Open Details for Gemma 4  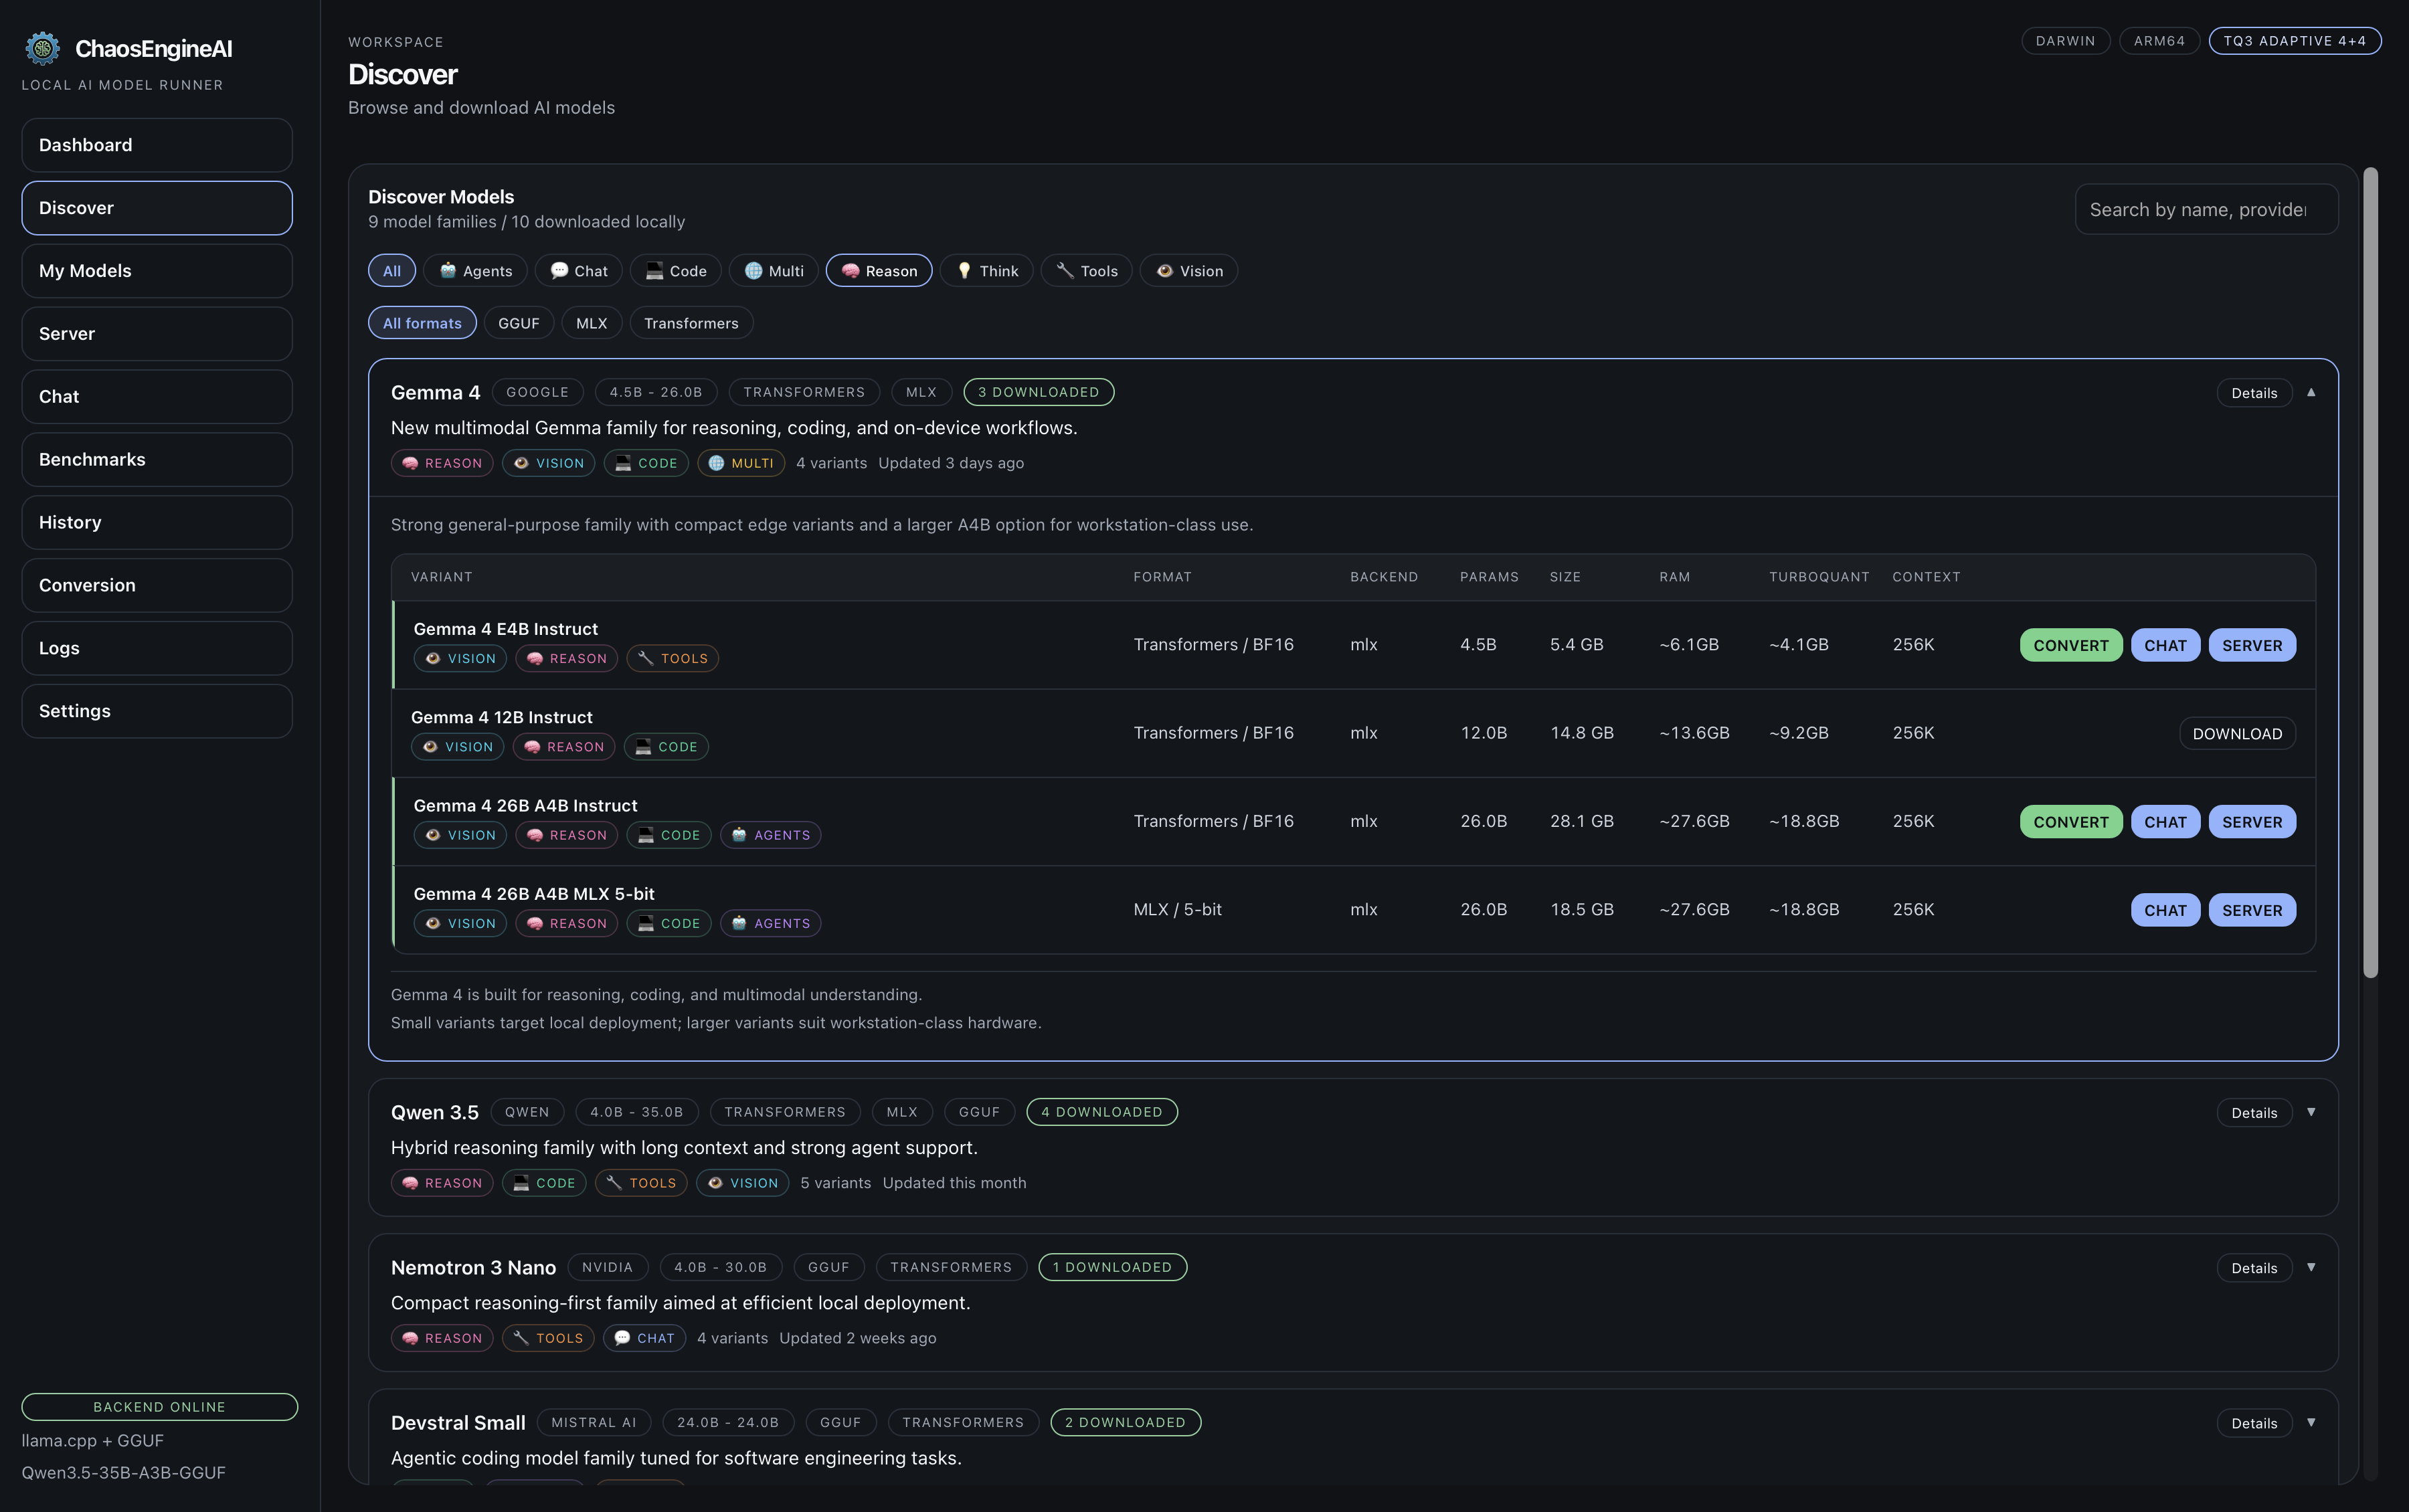2254,393
